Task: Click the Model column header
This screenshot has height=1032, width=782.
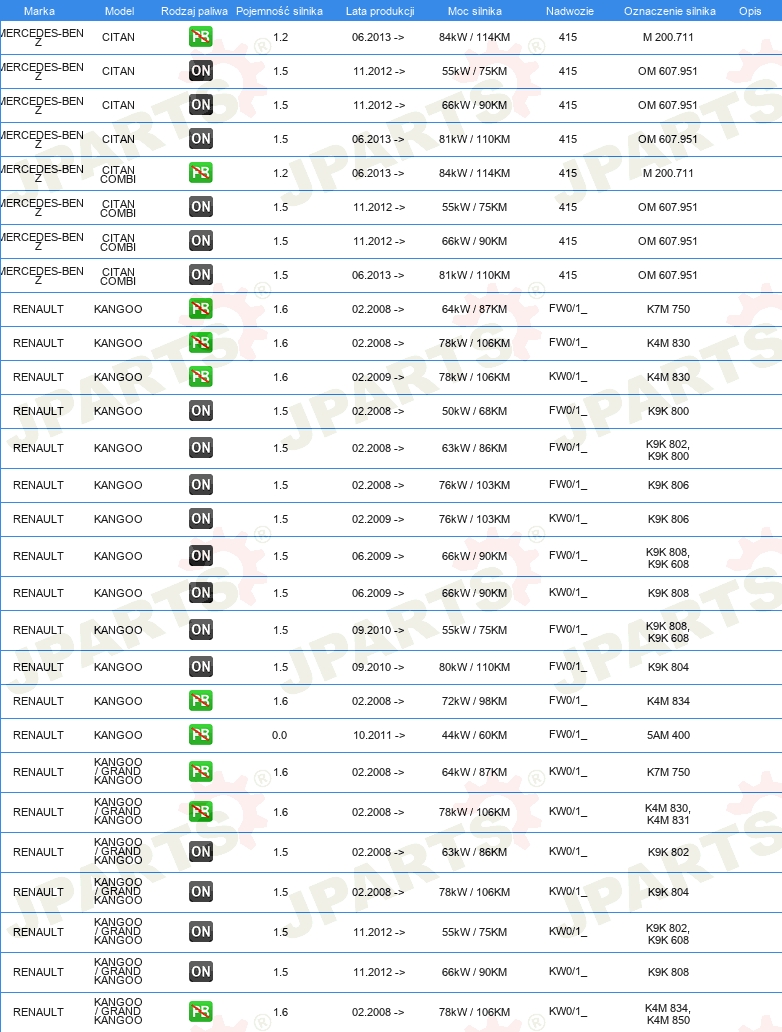Action: [119, 11]
